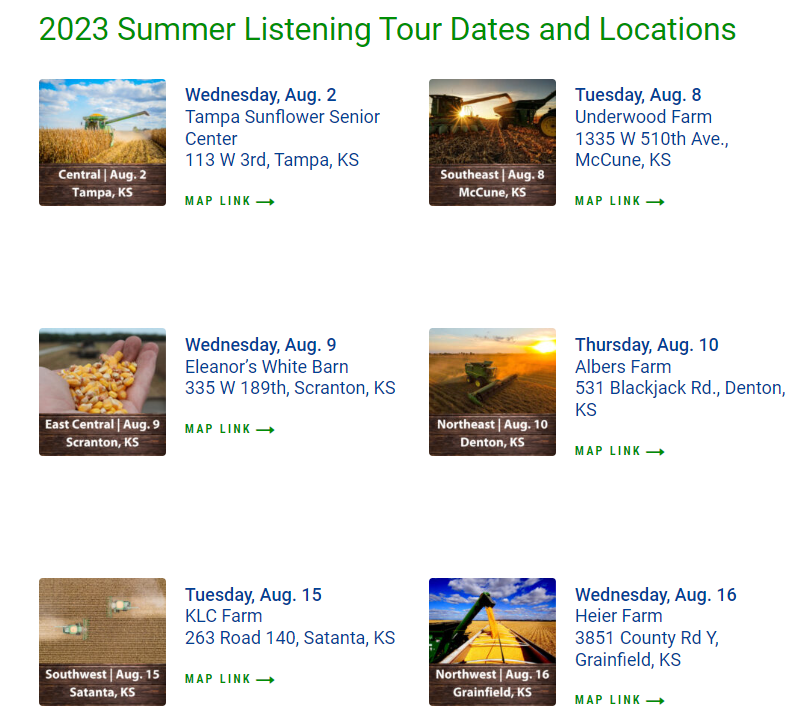
Task: Open the Northeast Aug. 10 Denton thumbnail
Action: coord(492,392)
